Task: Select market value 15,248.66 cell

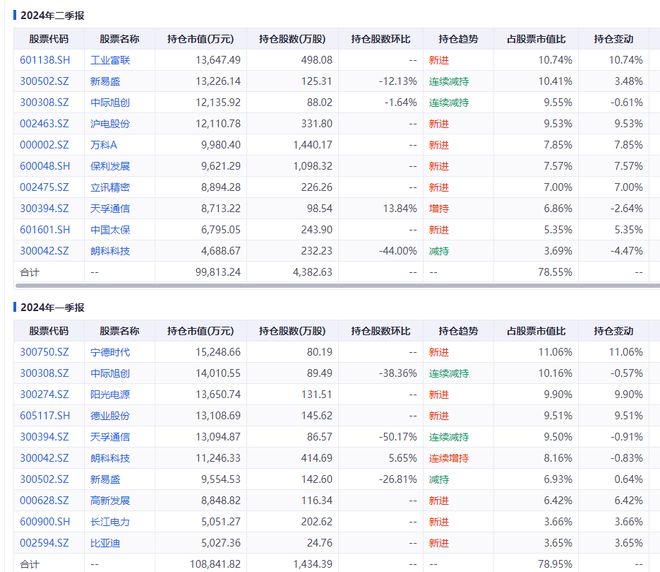Action: coord(218,352)
